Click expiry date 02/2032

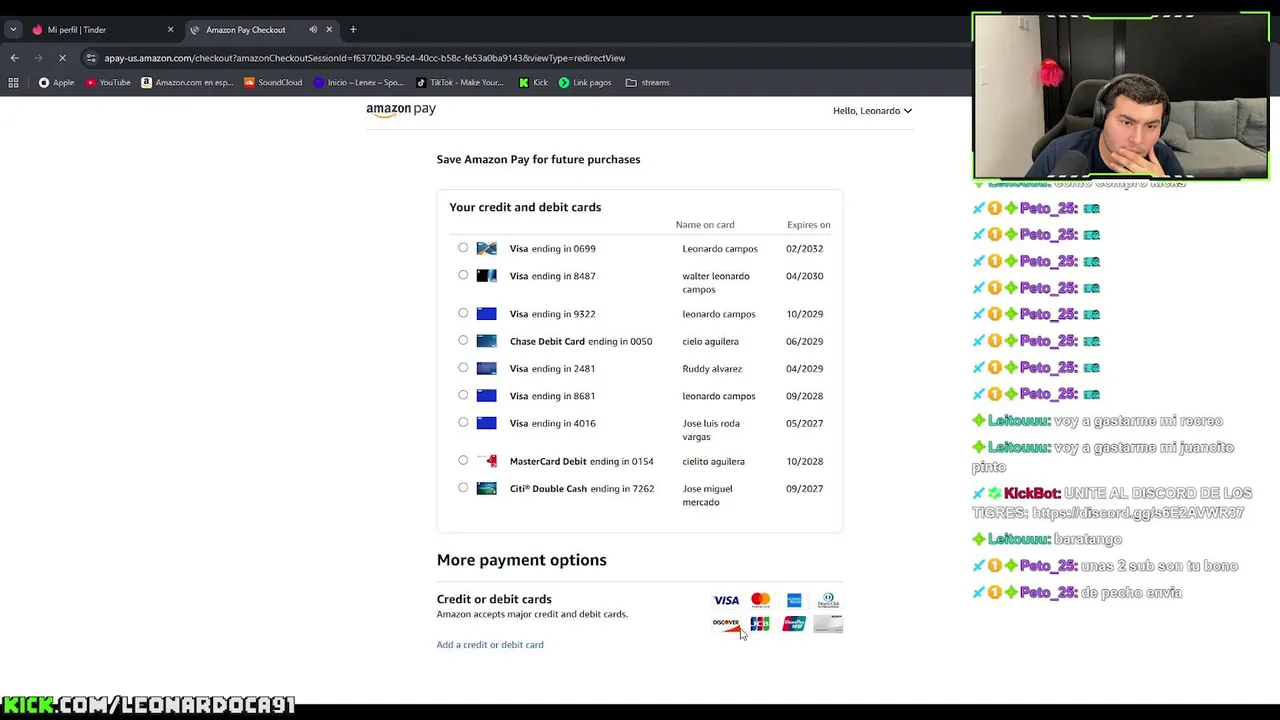pos(804,249)
